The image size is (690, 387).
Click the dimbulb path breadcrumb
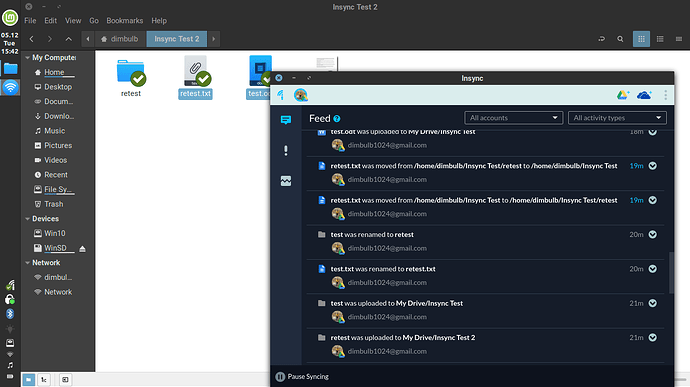[120, 39]
